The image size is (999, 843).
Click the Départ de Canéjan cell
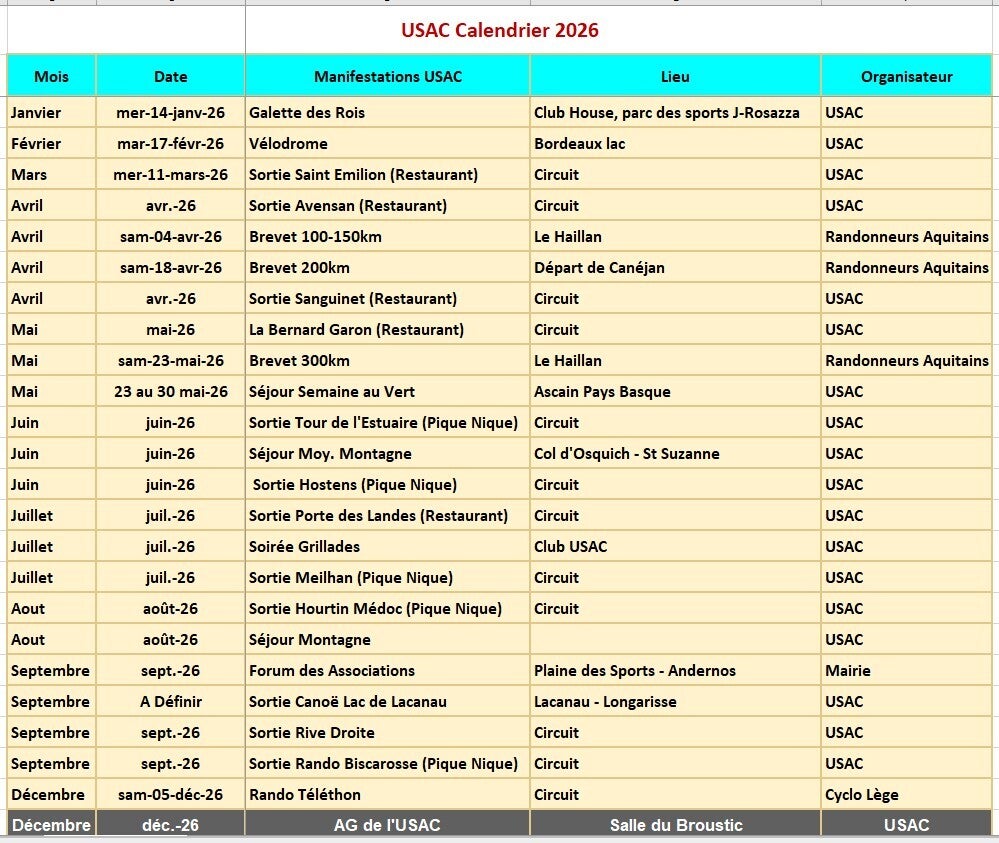(675, 268)
